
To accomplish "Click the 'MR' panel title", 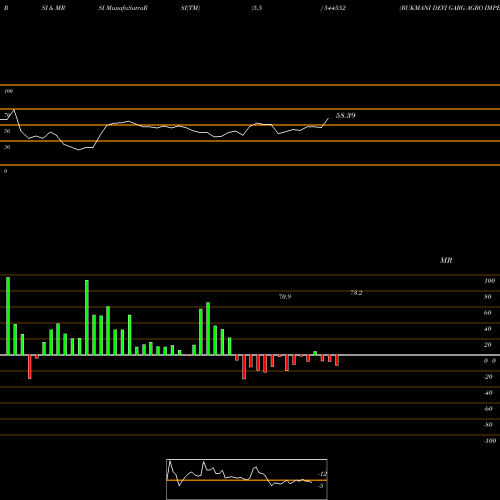I will [446, 260].
